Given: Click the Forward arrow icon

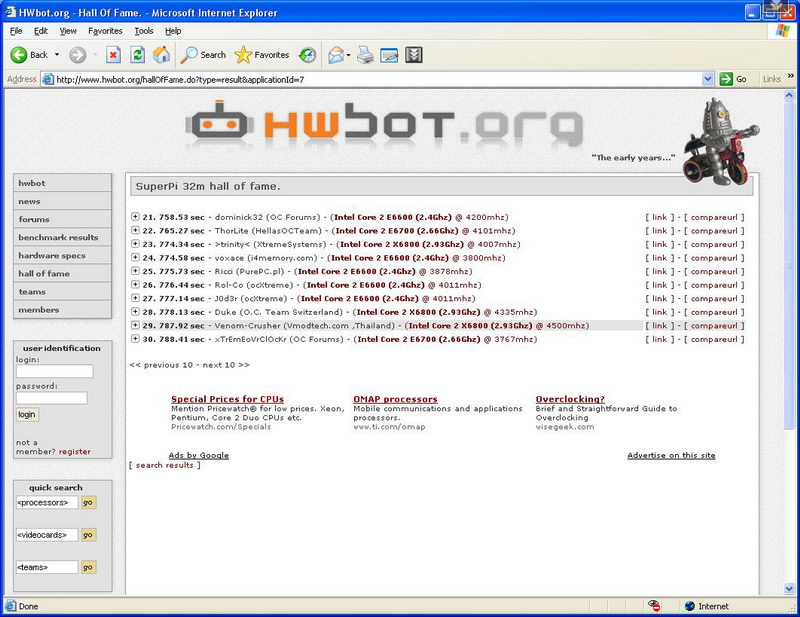Looking at the screenshot, I should pos(78,55).
